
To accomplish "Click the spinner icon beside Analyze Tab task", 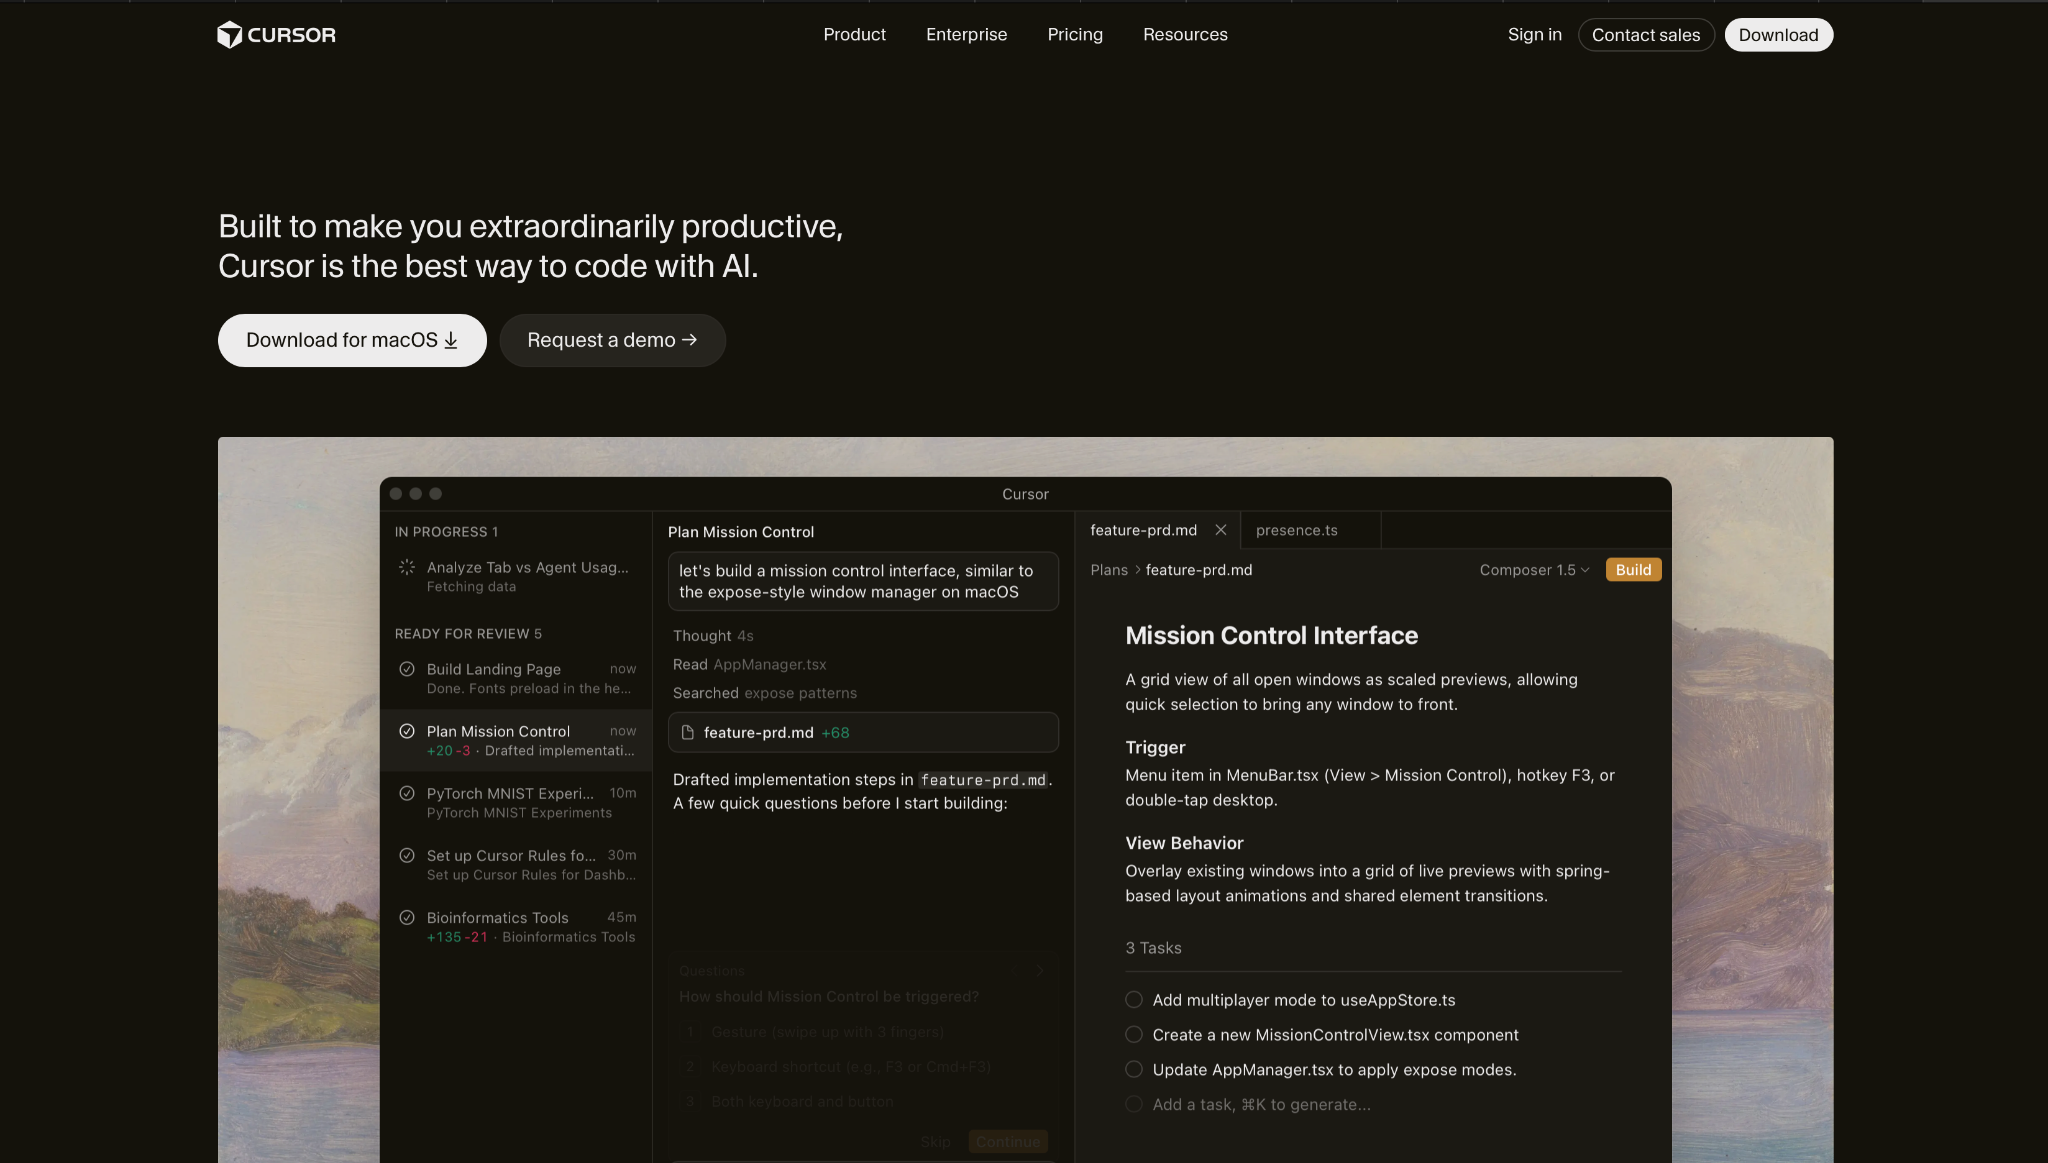I will click(x=407, y=567).
